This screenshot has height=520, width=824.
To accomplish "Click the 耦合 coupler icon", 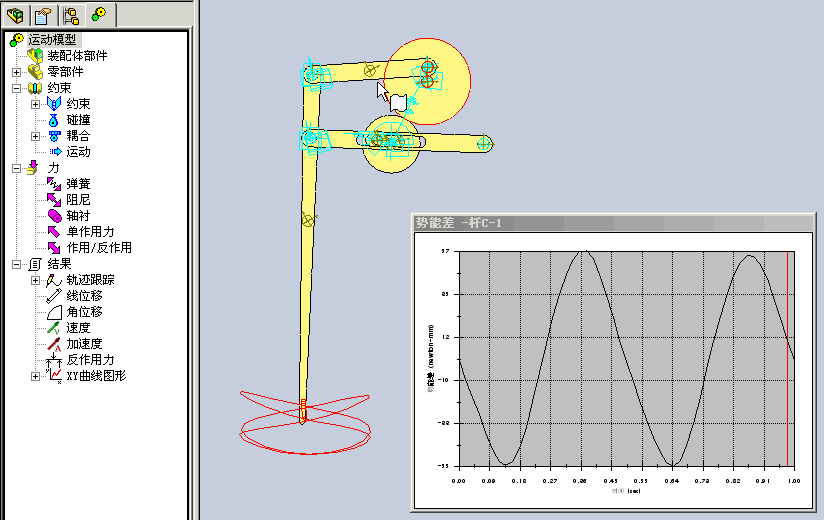I will 55,136.
